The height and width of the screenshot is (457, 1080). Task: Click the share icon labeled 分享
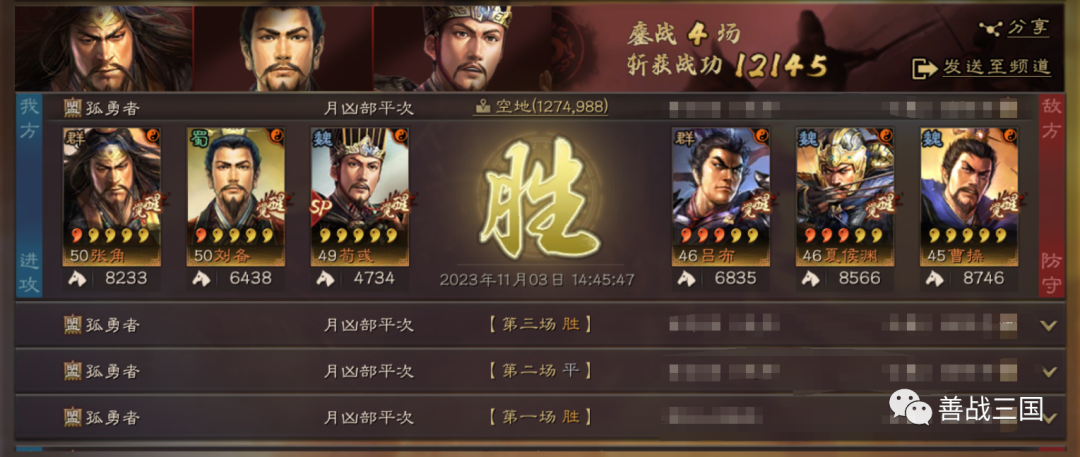989,28
